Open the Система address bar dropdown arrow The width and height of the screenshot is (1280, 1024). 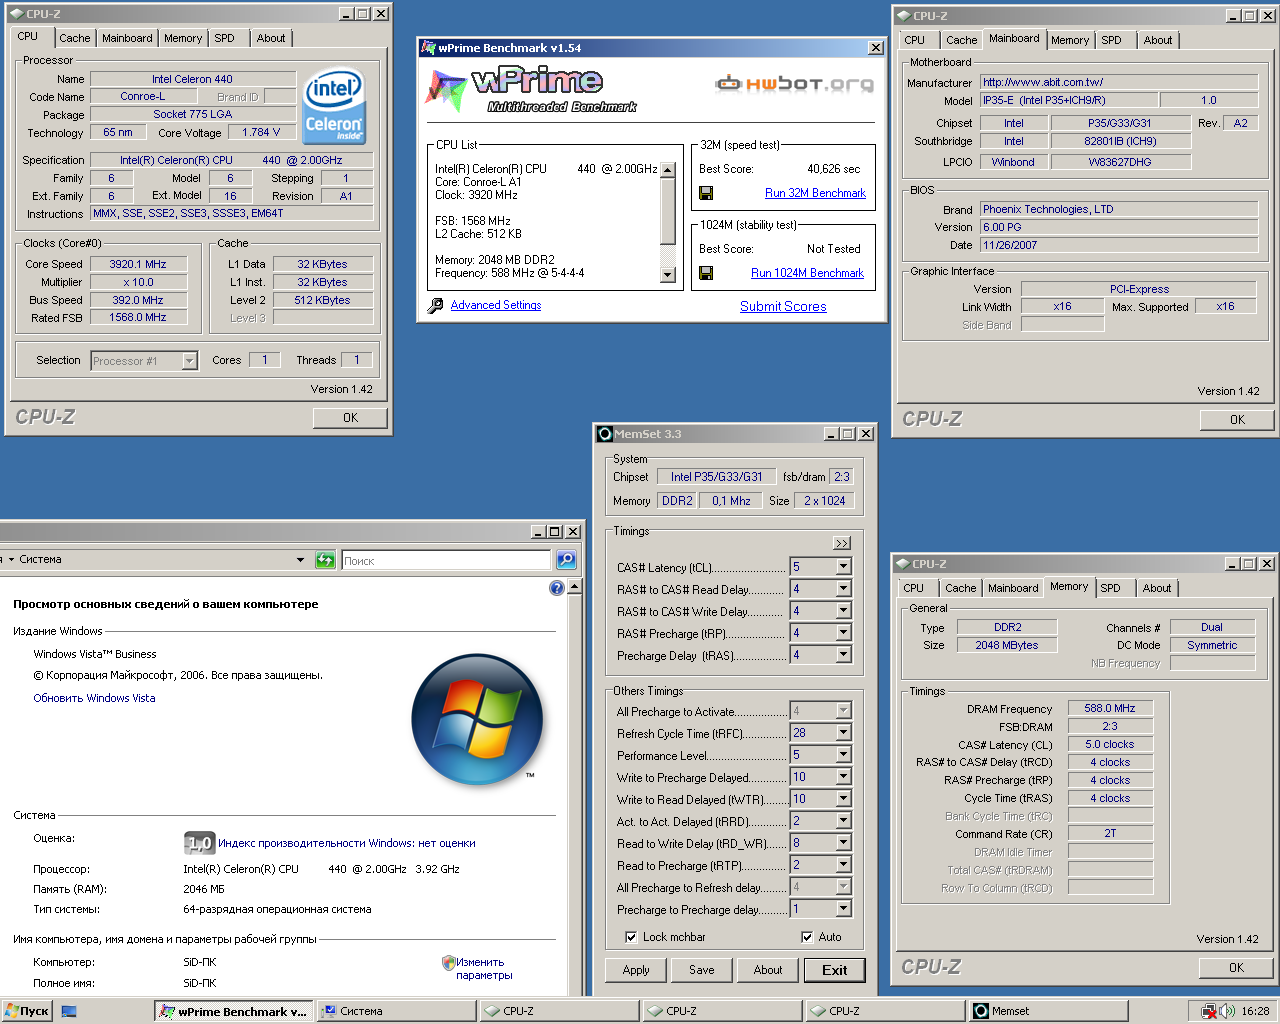(x=300, y=560)
